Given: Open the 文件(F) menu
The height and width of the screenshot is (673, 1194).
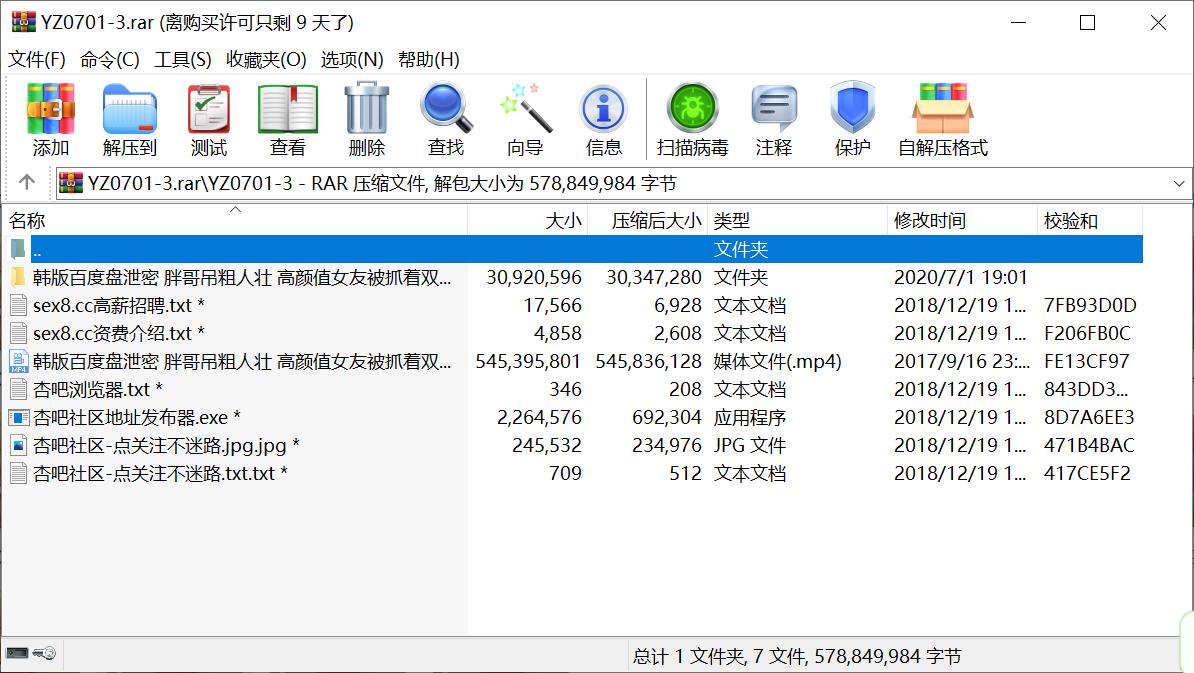Looking at the screenshot, I should (x=37, y=60).
